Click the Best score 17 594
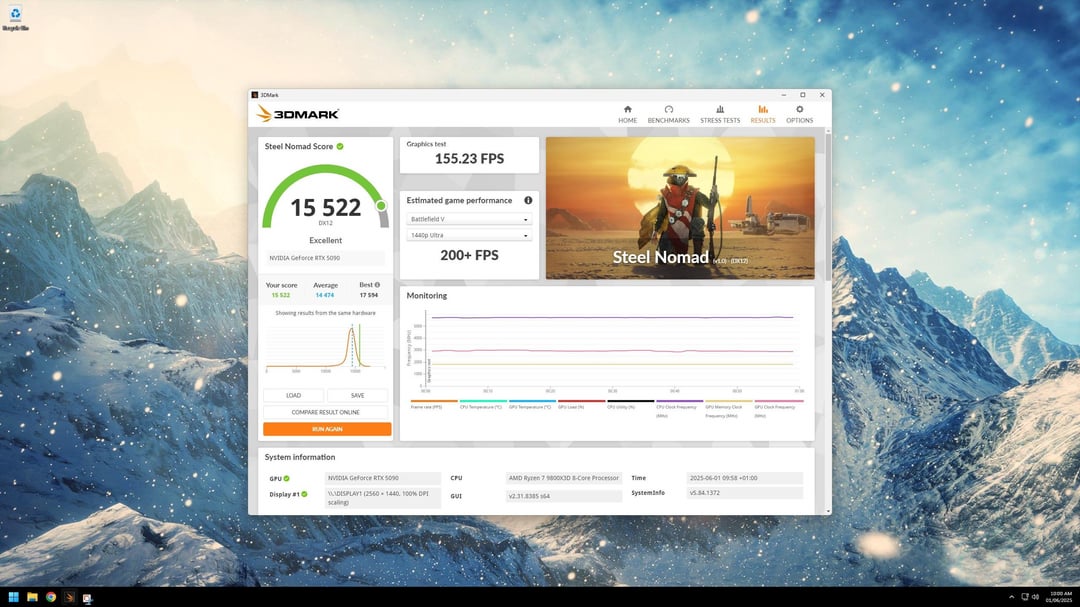The image size is (1080, 607). [x=368, y=295]
